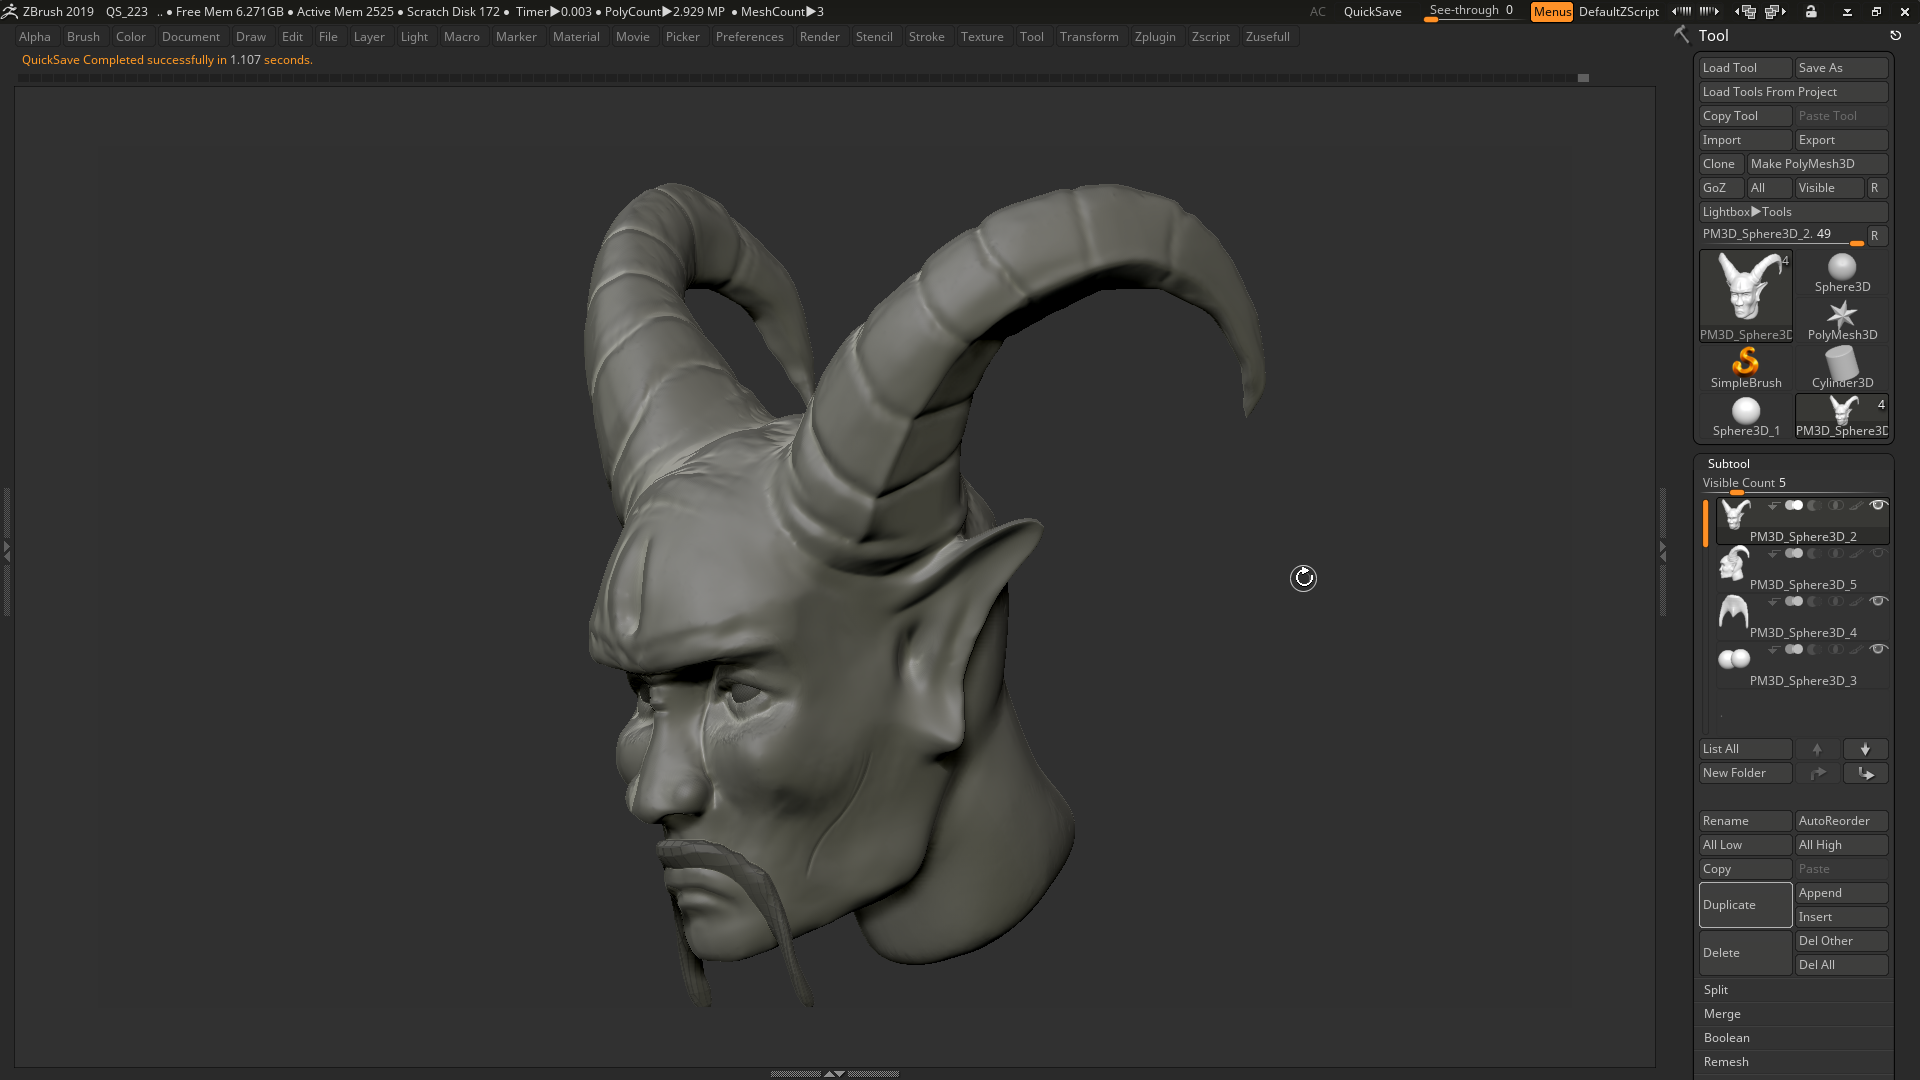1920x1080 pixels.
Task: Toggle intersection mode on PM3D_Sphere3D_3 subtool
Action: (x=1835, y=650)
